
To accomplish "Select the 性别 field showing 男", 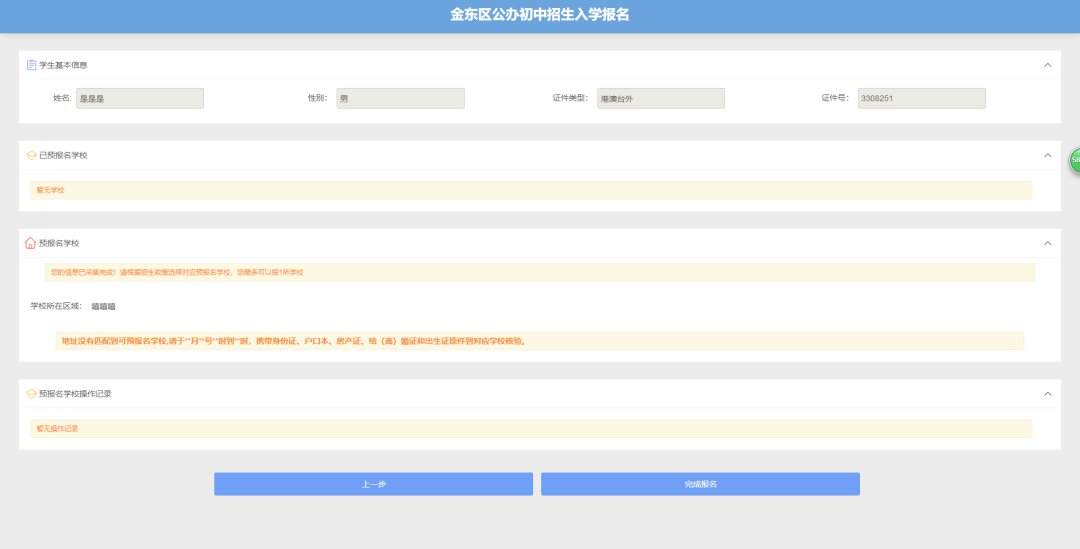I will click(400, 98).
